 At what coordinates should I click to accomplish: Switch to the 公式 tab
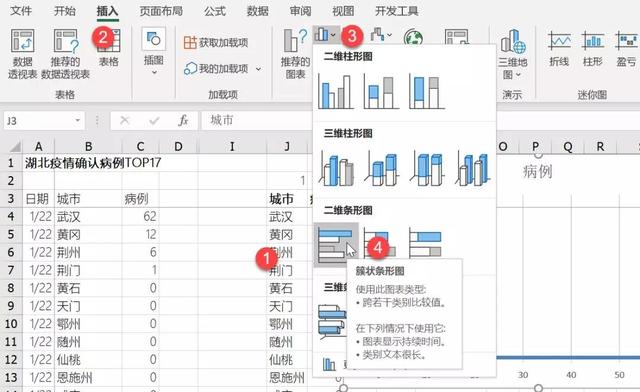click(215, 11)
